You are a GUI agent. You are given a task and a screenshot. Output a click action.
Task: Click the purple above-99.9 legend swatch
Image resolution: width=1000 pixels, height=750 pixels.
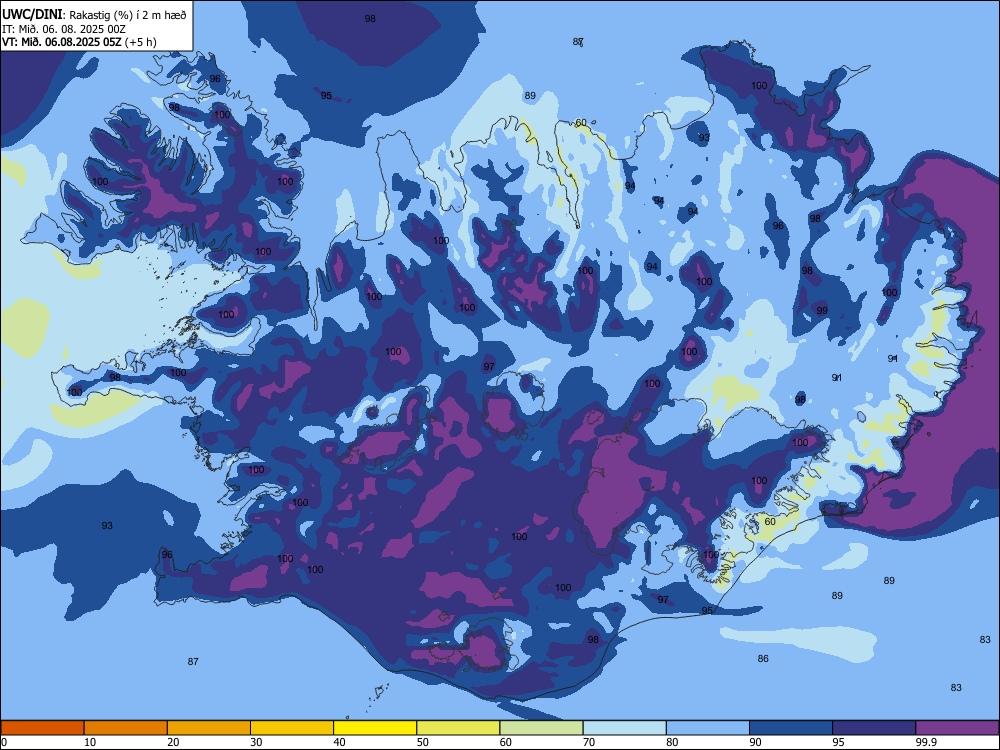coord(957,728)
